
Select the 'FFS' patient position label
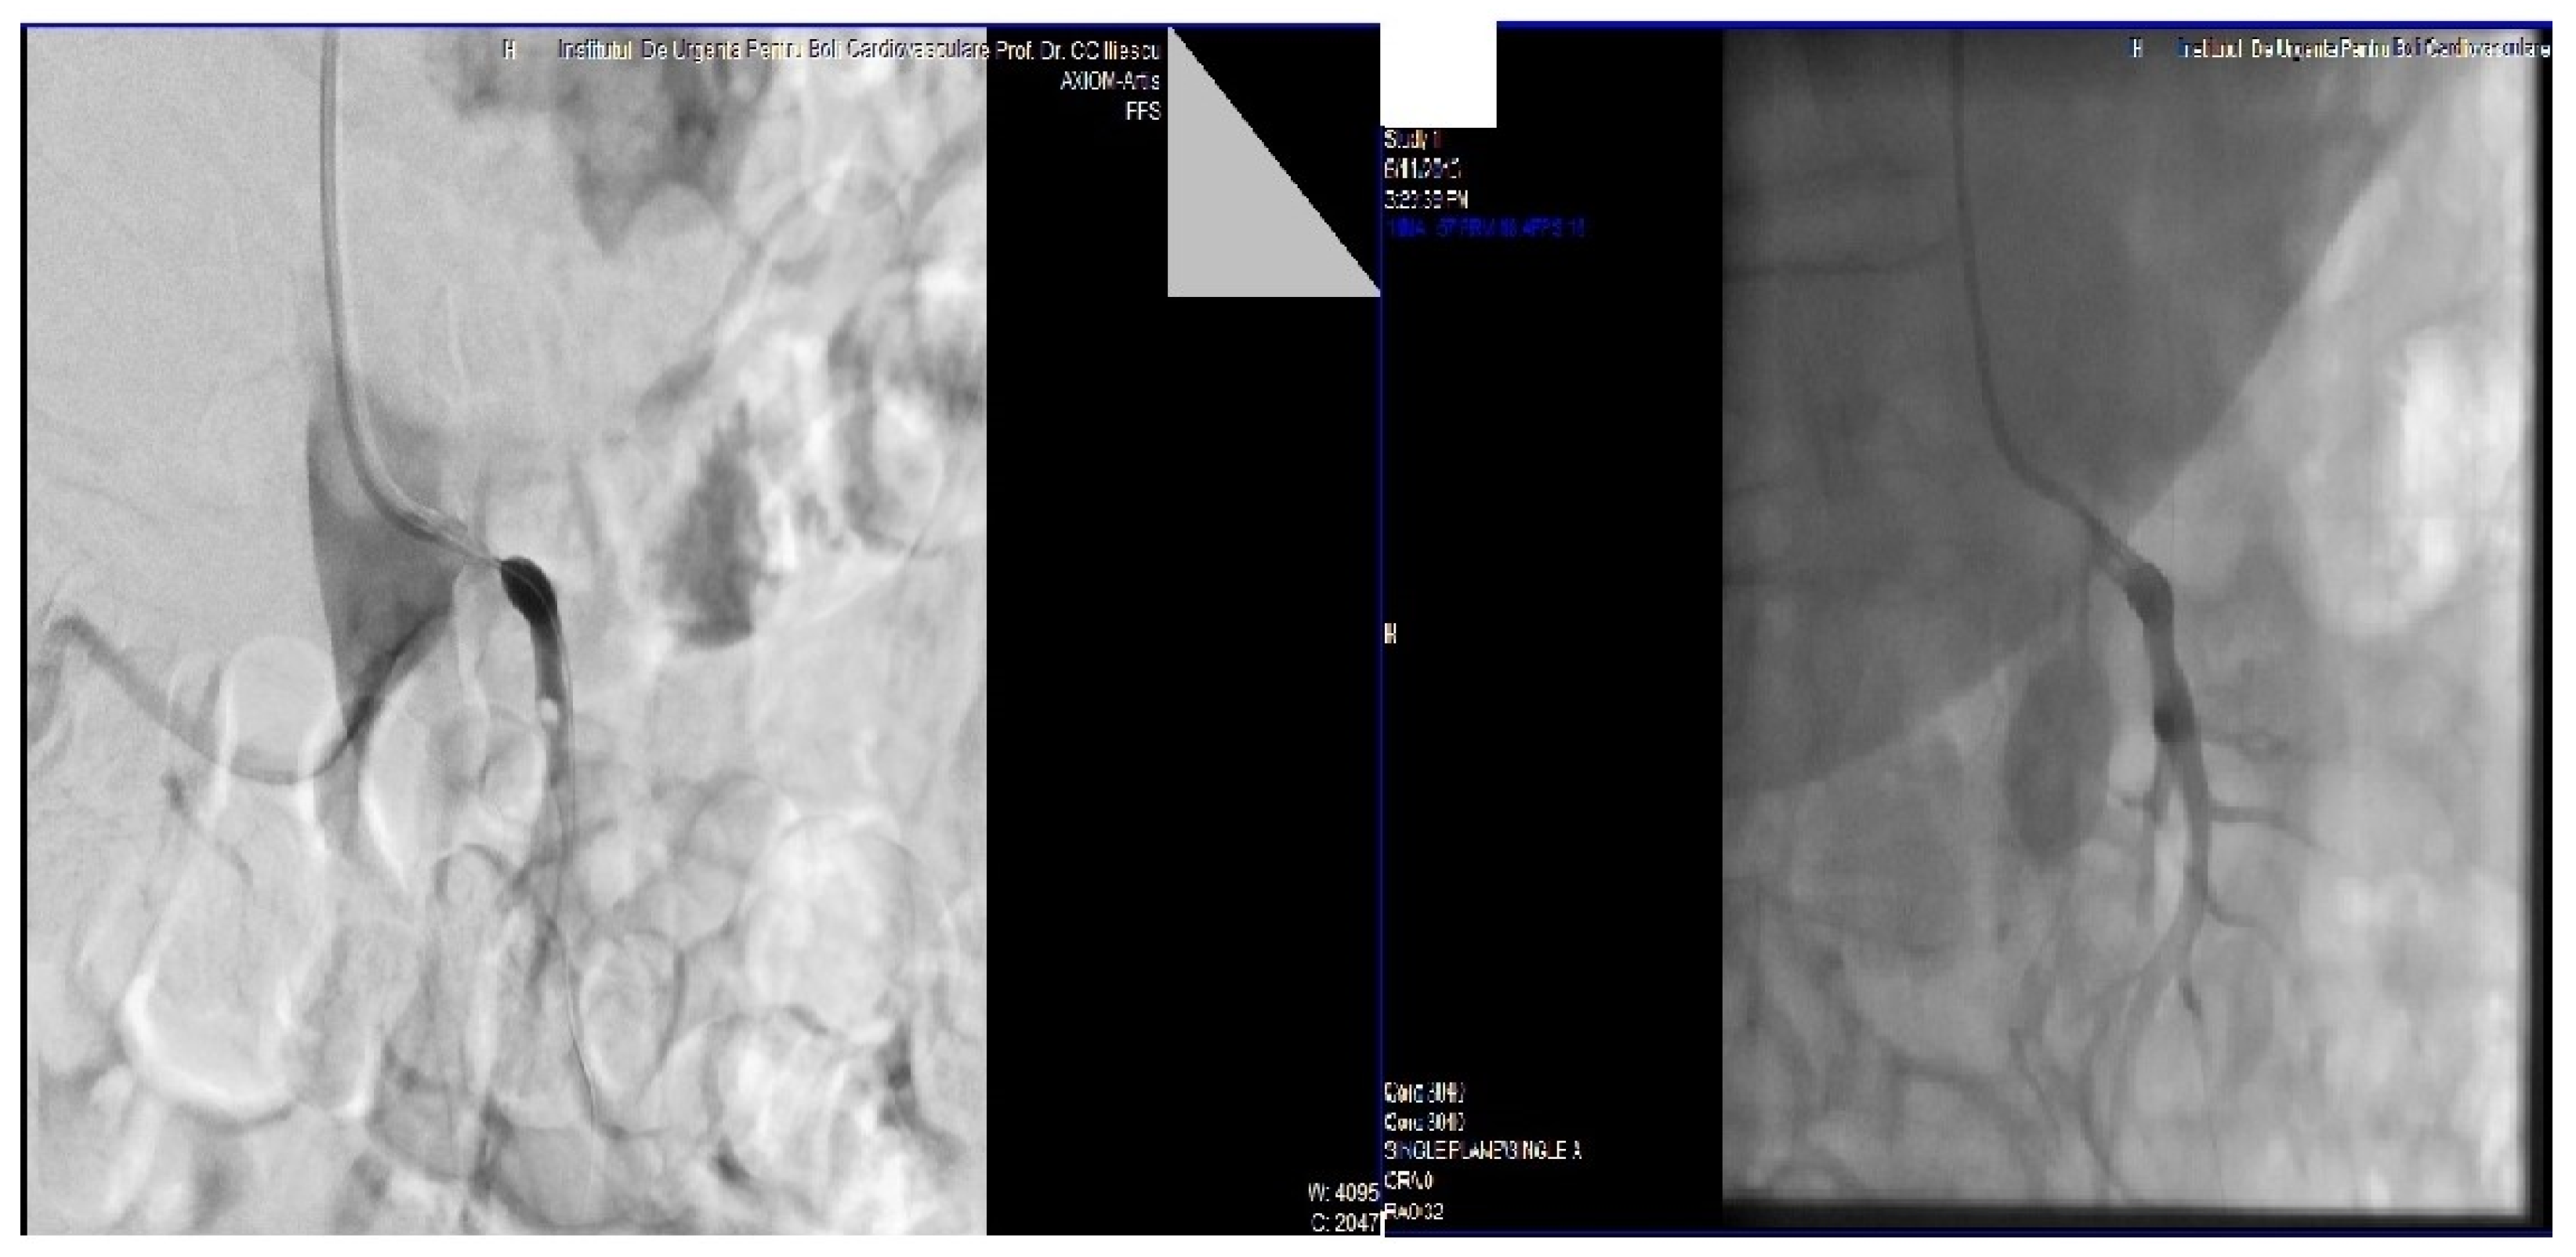[x=1143, y=112]
